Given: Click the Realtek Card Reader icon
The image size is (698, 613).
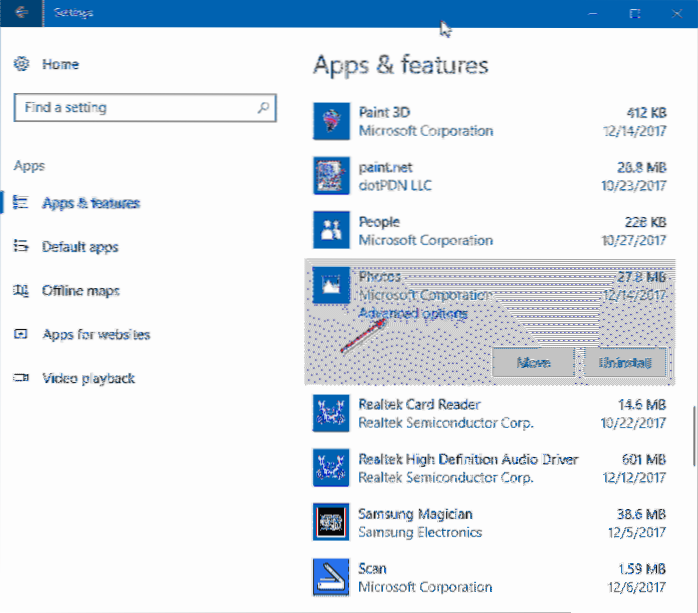Looking at the screenshot, I should pyautogui.click(x=331, y=413).
